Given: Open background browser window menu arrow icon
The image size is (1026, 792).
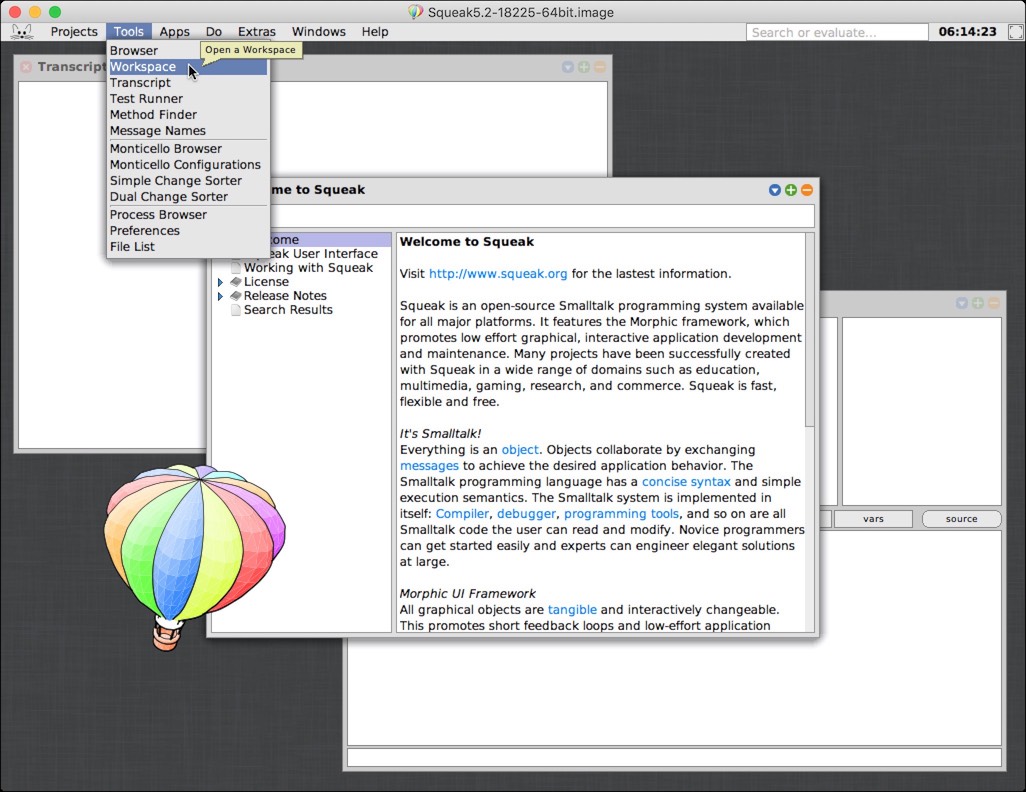Looking at the screenshot, I should 962,303.
